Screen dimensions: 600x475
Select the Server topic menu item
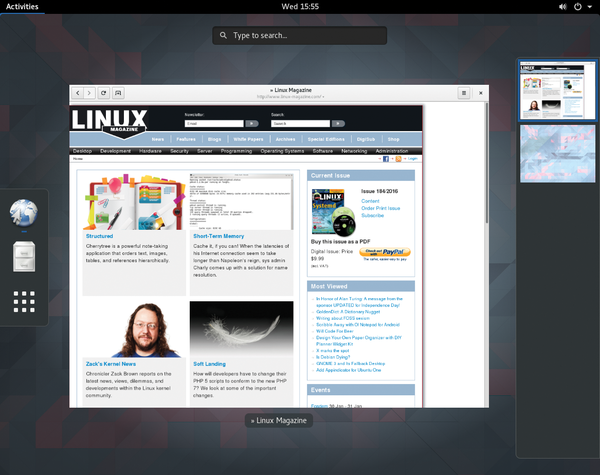[205, 151]
